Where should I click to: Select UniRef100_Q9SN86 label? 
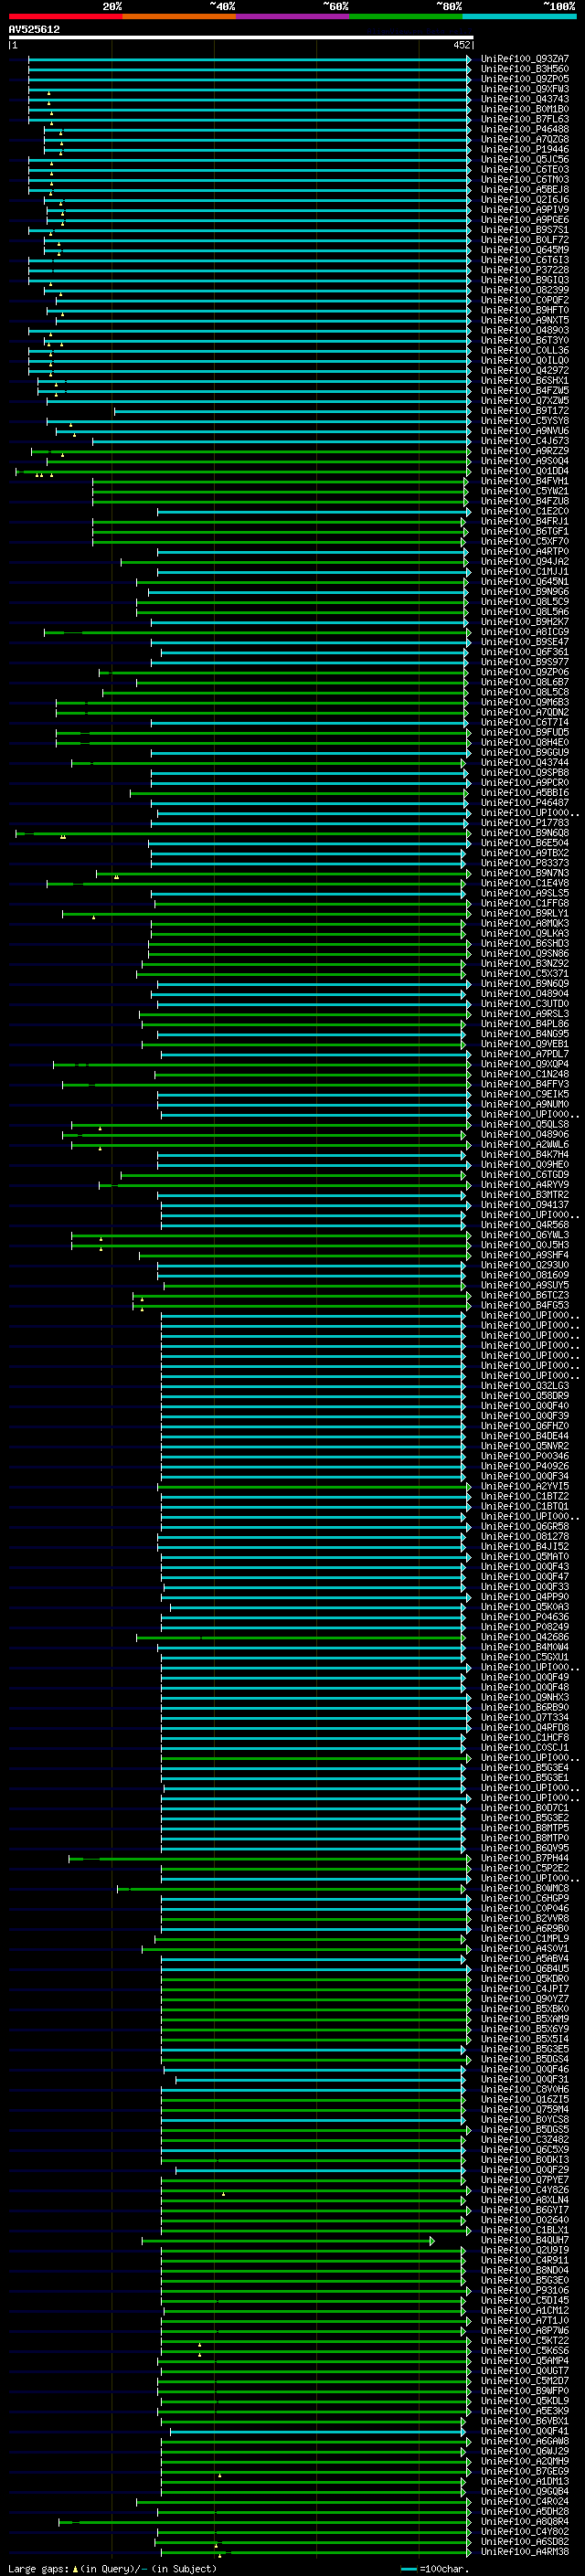click(x=525, y=954)
